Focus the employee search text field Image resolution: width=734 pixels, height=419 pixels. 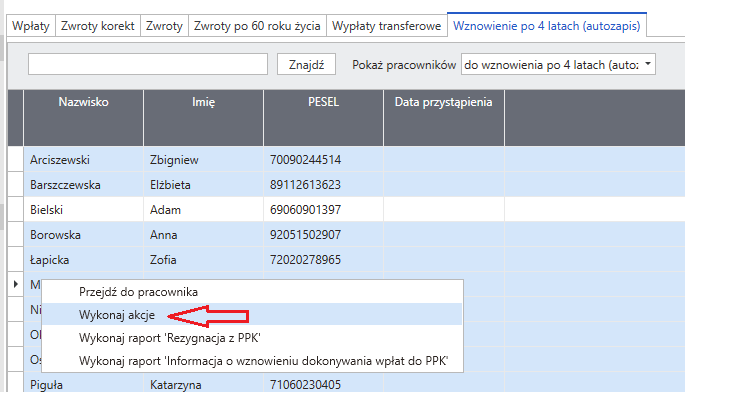[148, 64]
